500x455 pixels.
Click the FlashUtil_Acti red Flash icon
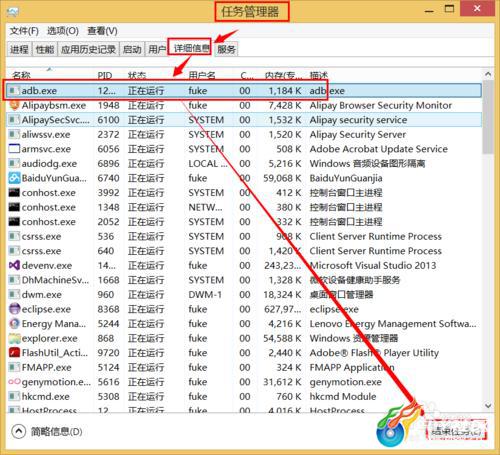click(x=14, y=353)
